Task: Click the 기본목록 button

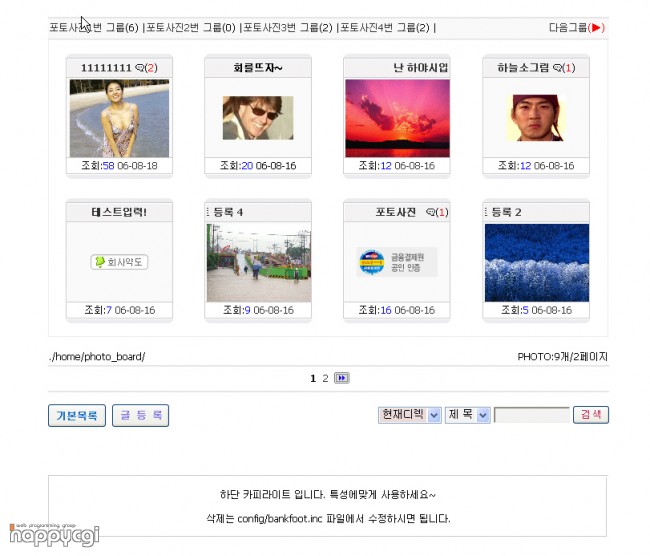Action: (77, 415)
